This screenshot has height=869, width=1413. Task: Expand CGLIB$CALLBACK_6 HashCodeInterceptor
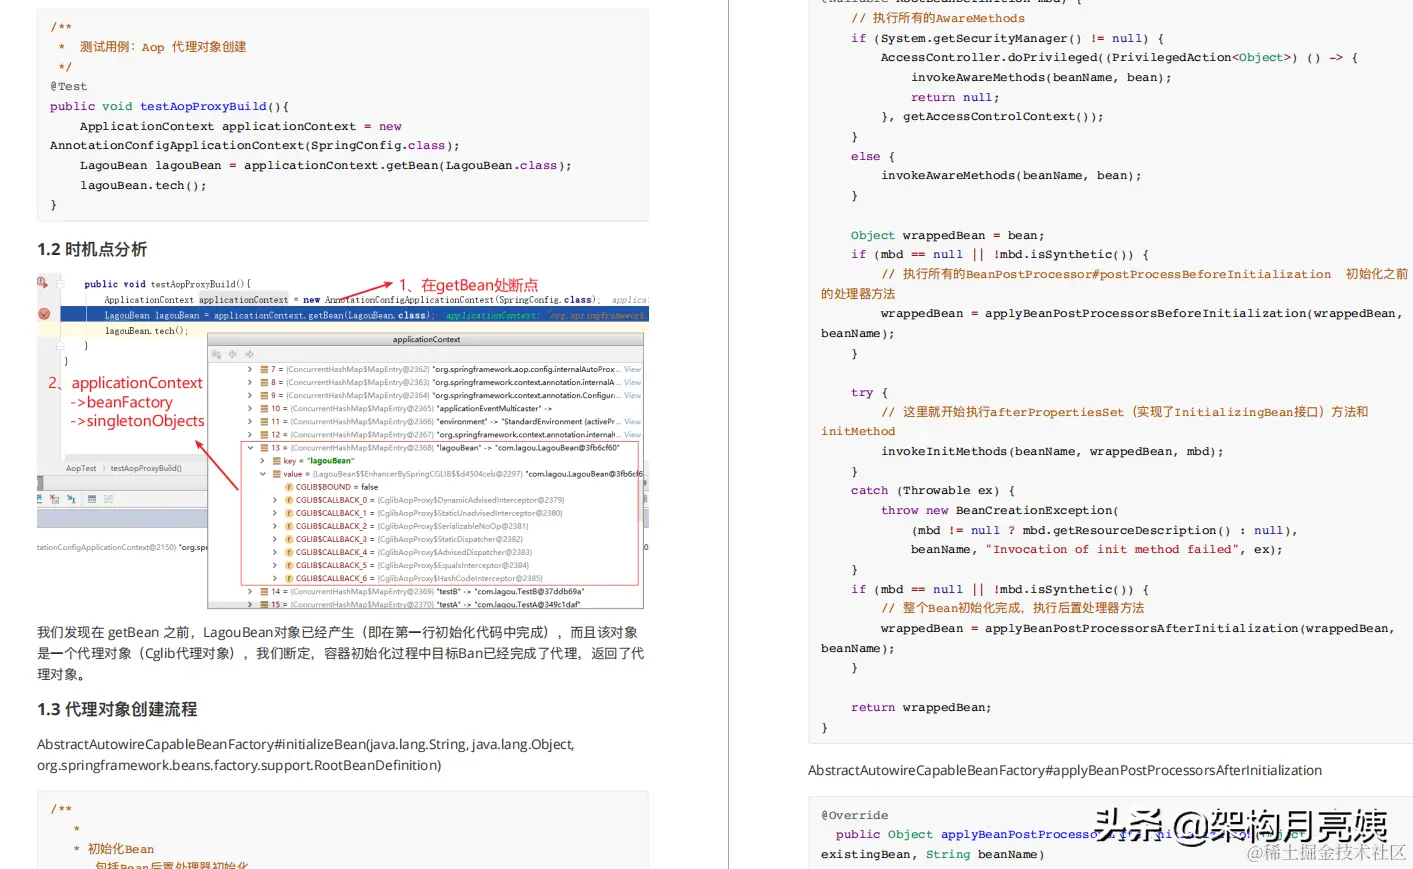coord(275,578)
